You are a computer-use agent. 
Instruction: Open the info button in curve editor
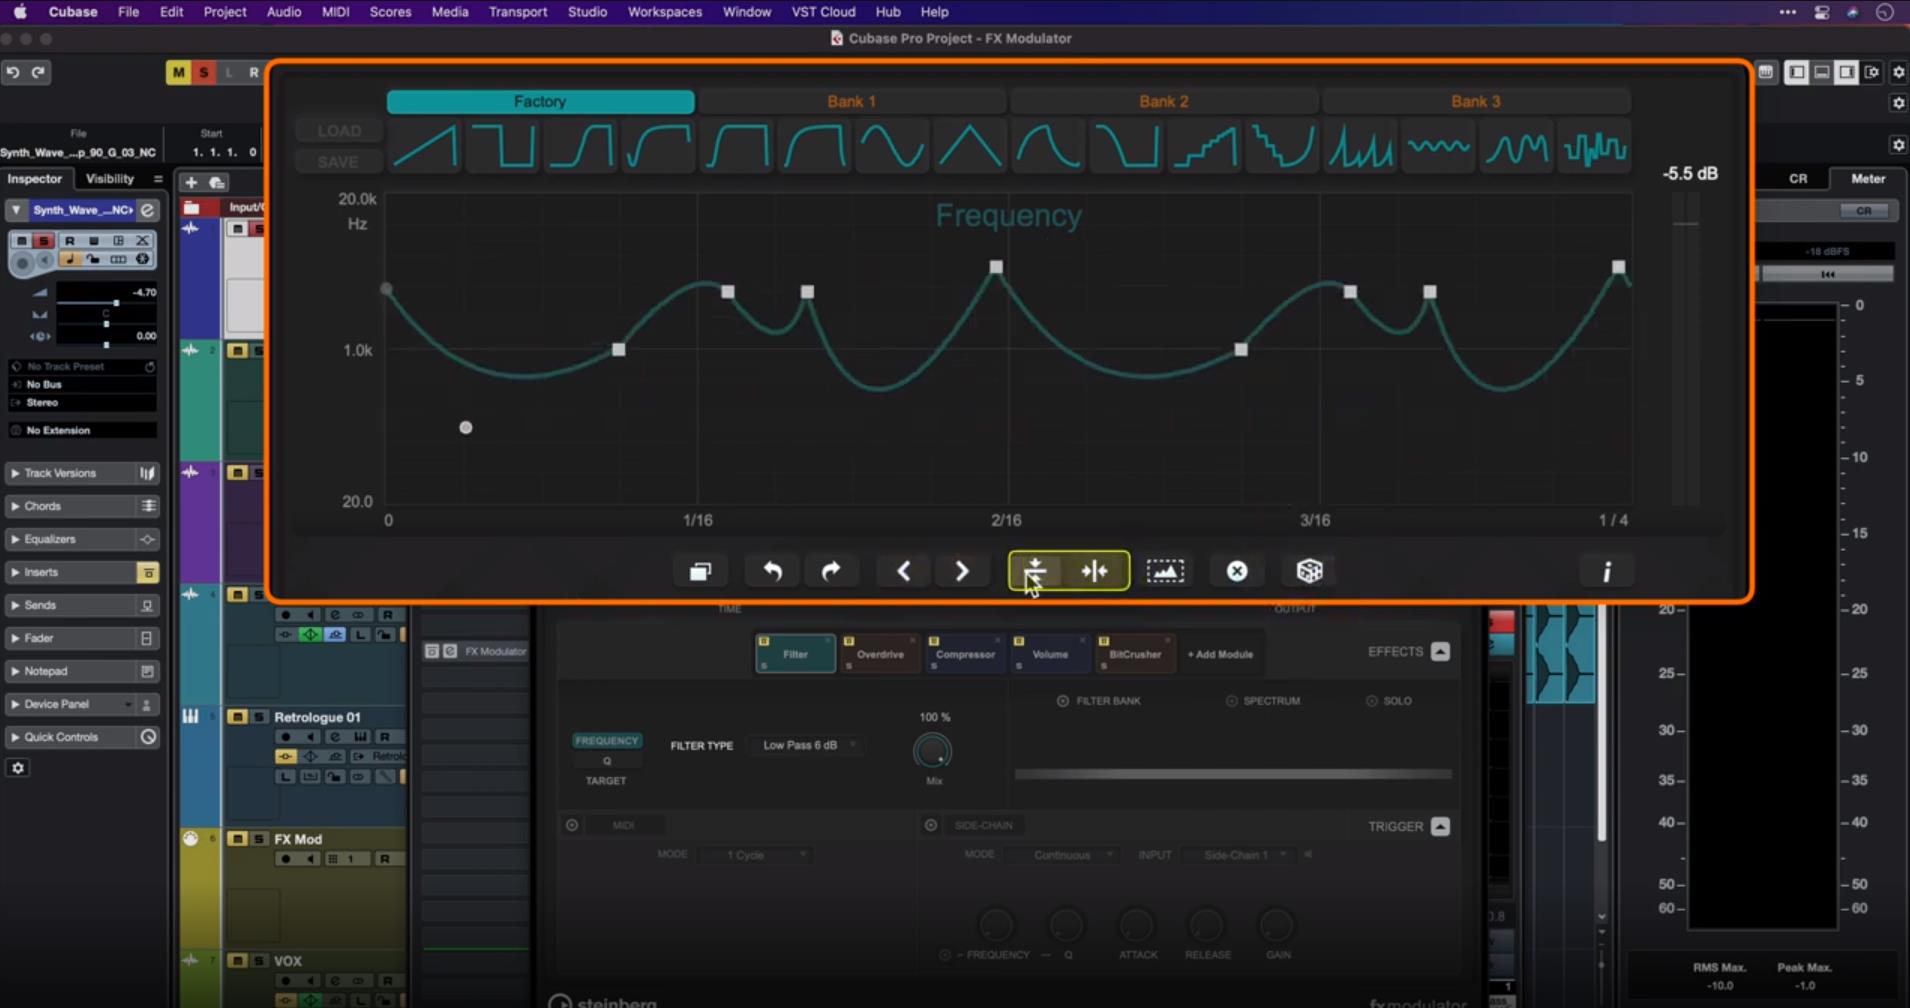(1606, 571)
